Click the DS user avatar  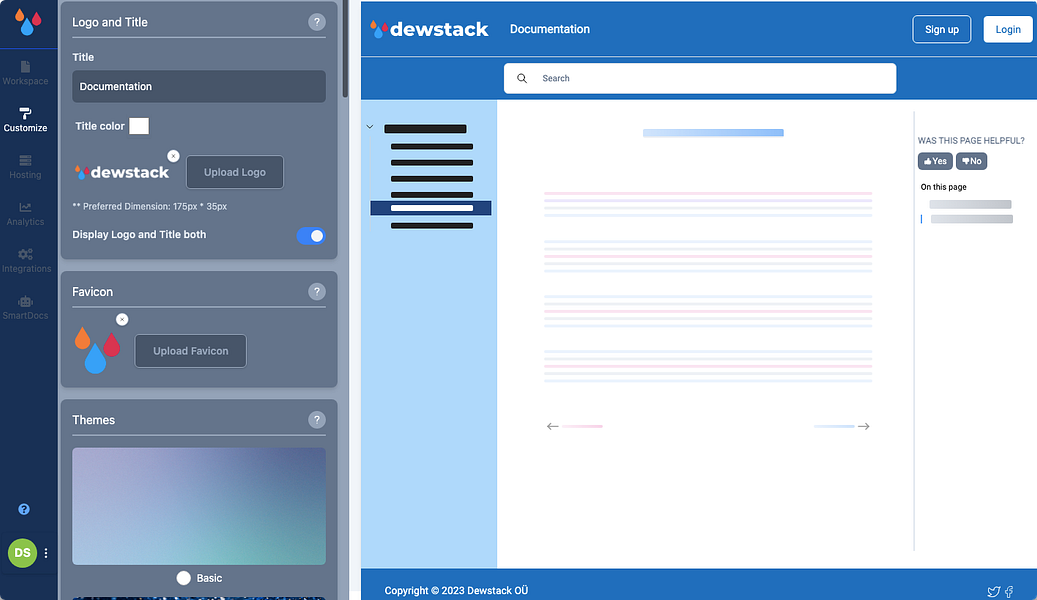point(22,552)
